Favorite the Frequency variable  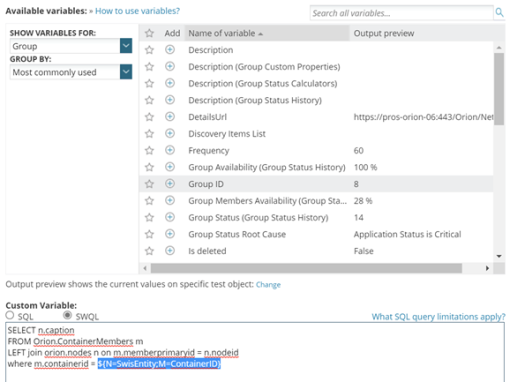tap(149, 150)
